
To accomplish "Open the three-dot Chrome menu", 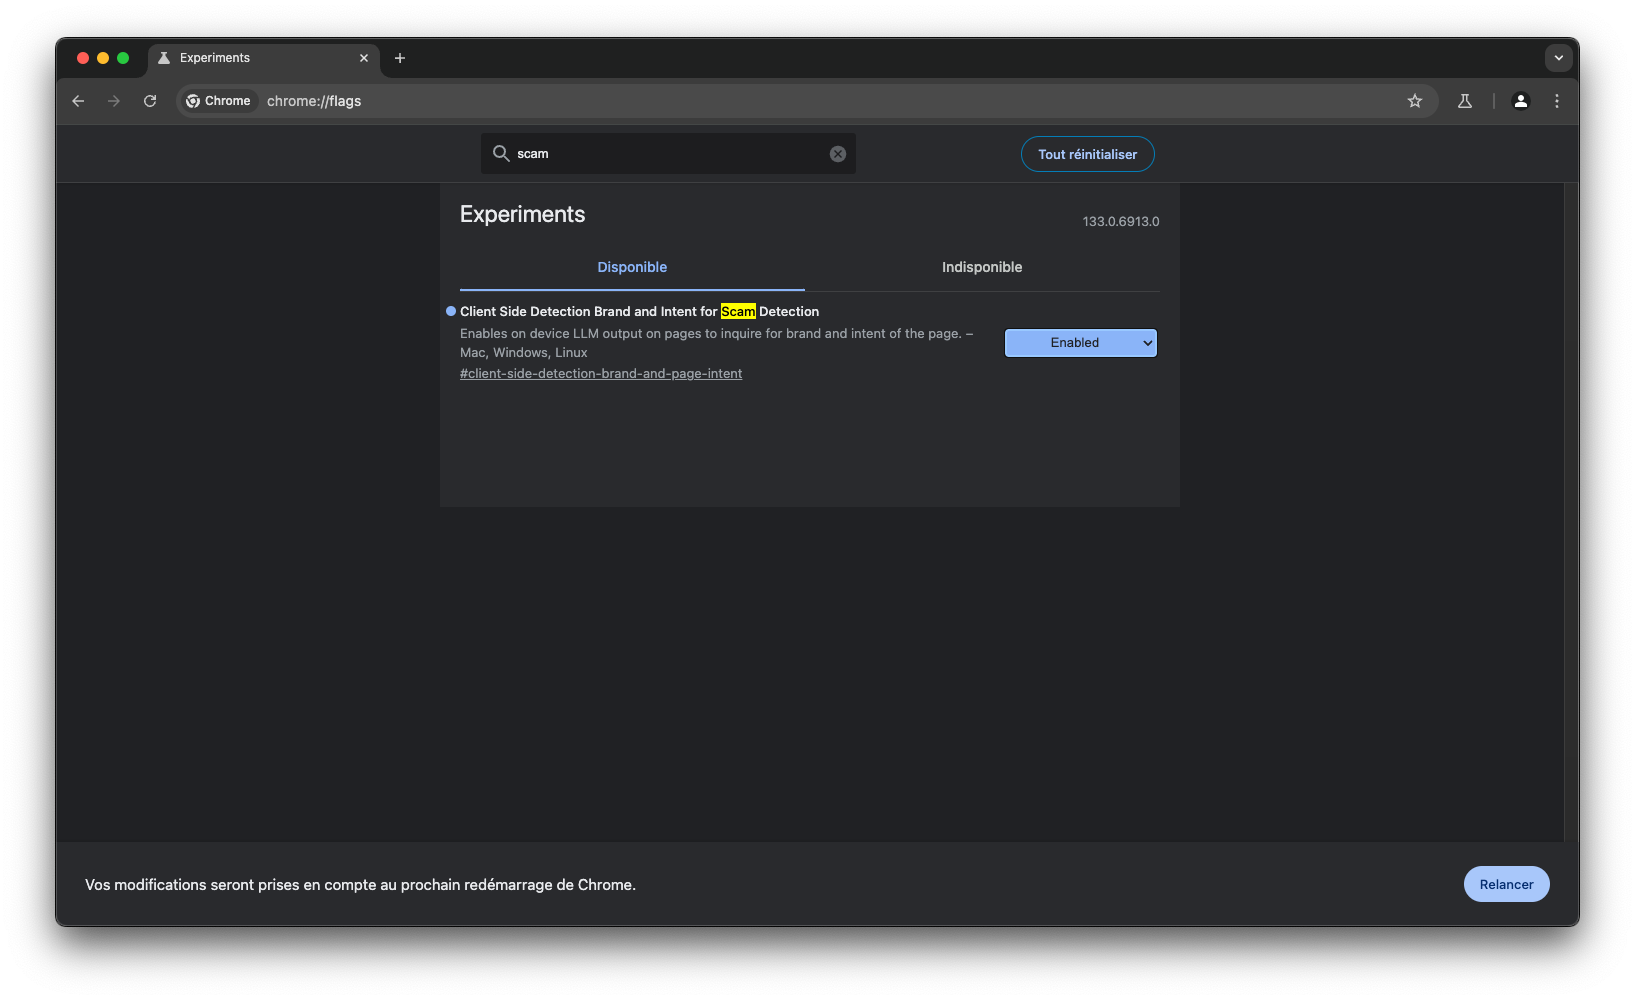I will click(x=1556, y=101).
